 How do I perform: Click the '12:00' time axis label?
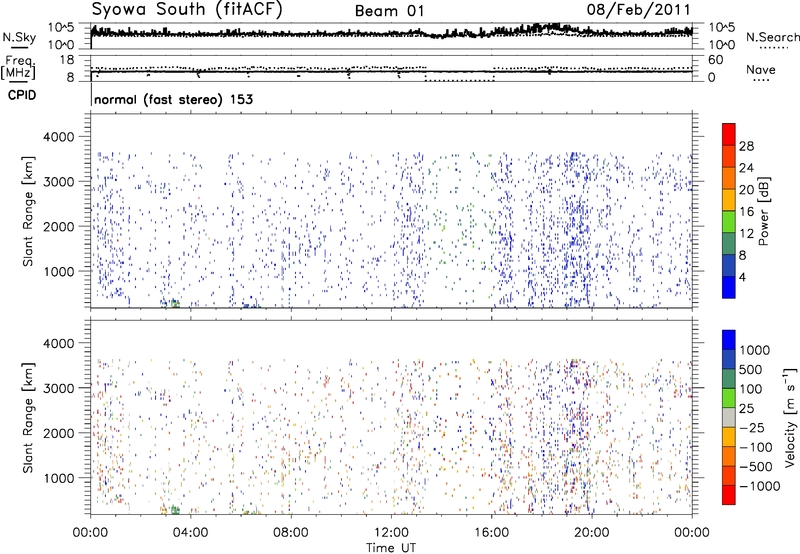point(391,533)
